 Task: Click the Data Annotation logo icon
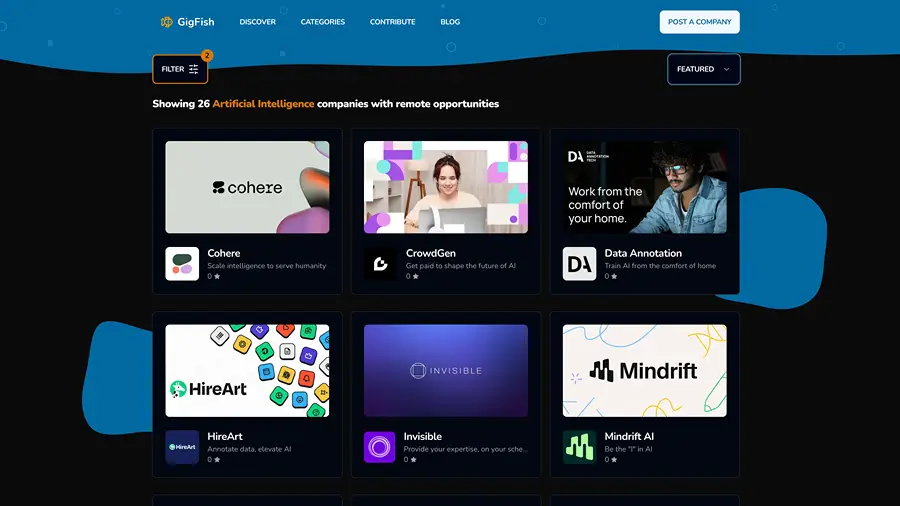(x=579, y=264)
